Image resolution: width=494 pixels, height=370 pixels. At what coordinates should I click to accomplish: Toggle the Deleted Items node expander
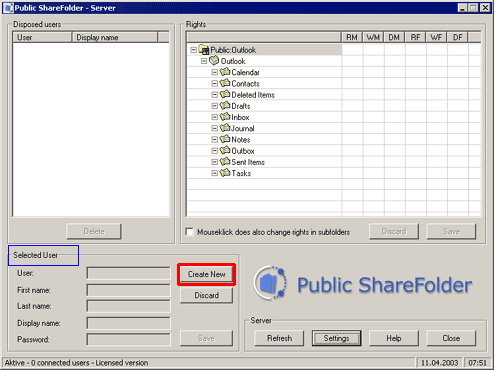point(215,95)
